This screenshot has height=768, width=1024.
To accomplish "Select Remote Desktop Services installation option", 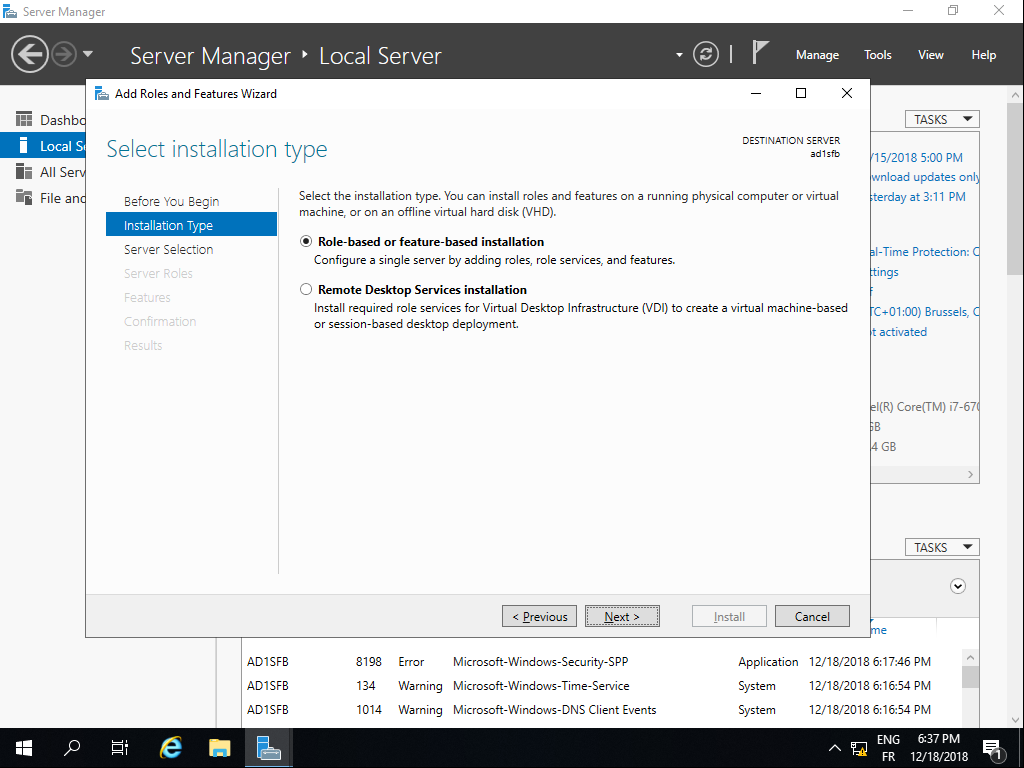I will pos(306,290).
